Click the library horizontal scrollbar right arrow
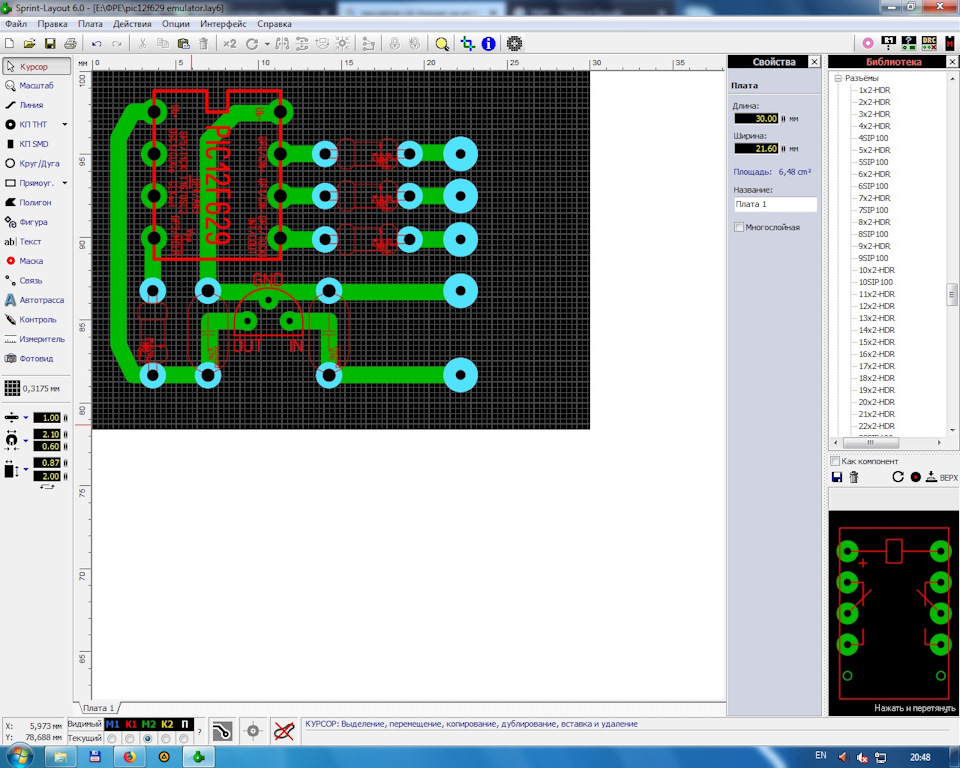The width and height of the screenshot is (960, 768). pos(939,442)
